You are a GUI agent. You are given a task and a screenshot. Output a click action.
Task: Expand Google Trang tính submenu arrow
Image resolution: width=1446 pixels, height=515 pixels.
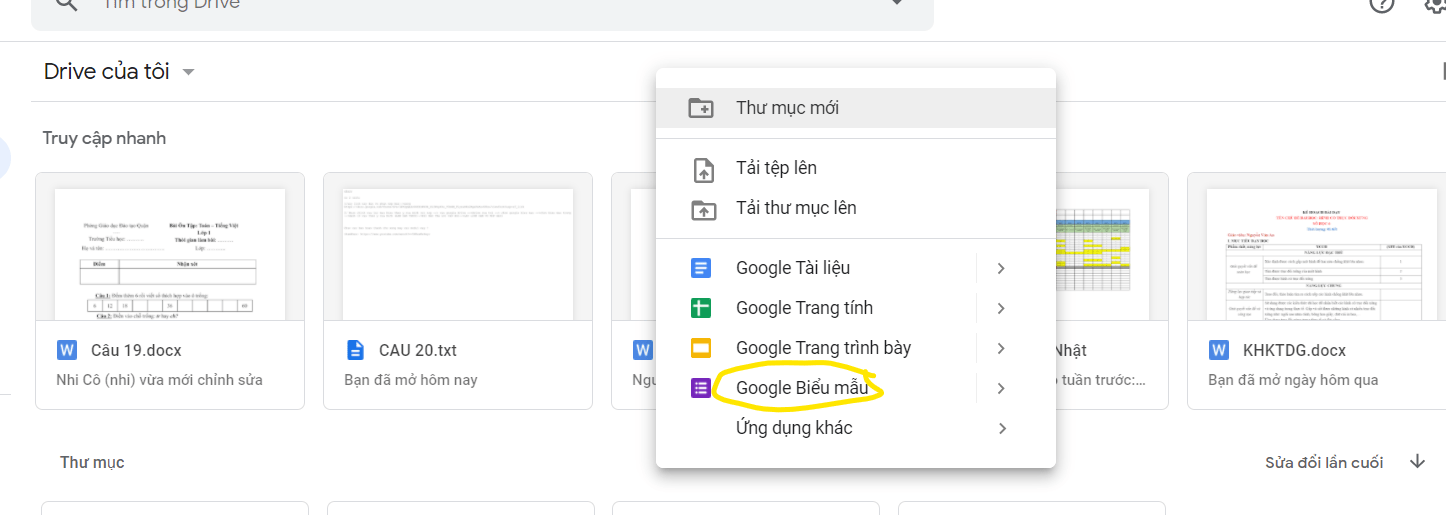pos(1001,308)
